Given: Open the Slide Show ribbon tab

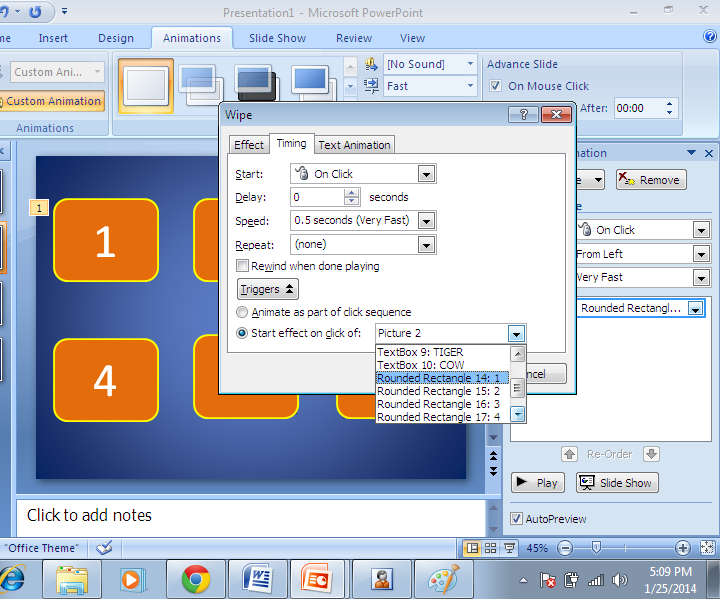Looking at the screenshot, I should click(277, 38).
